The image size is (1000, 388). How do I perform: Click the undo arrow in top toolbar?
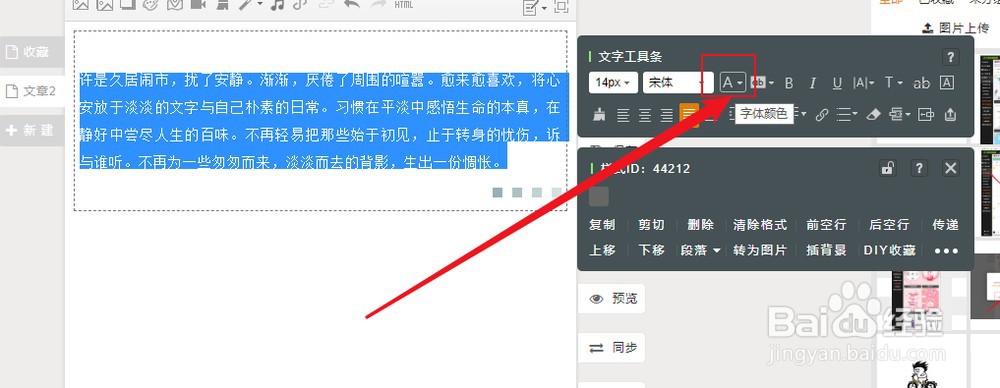pyautogui.click(x=351, y=4)
